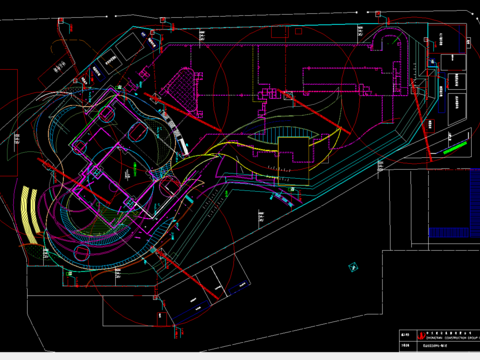Pick the yellow curved stripes on left side
This screenshot has height=360, width=480.
(30, 215)
